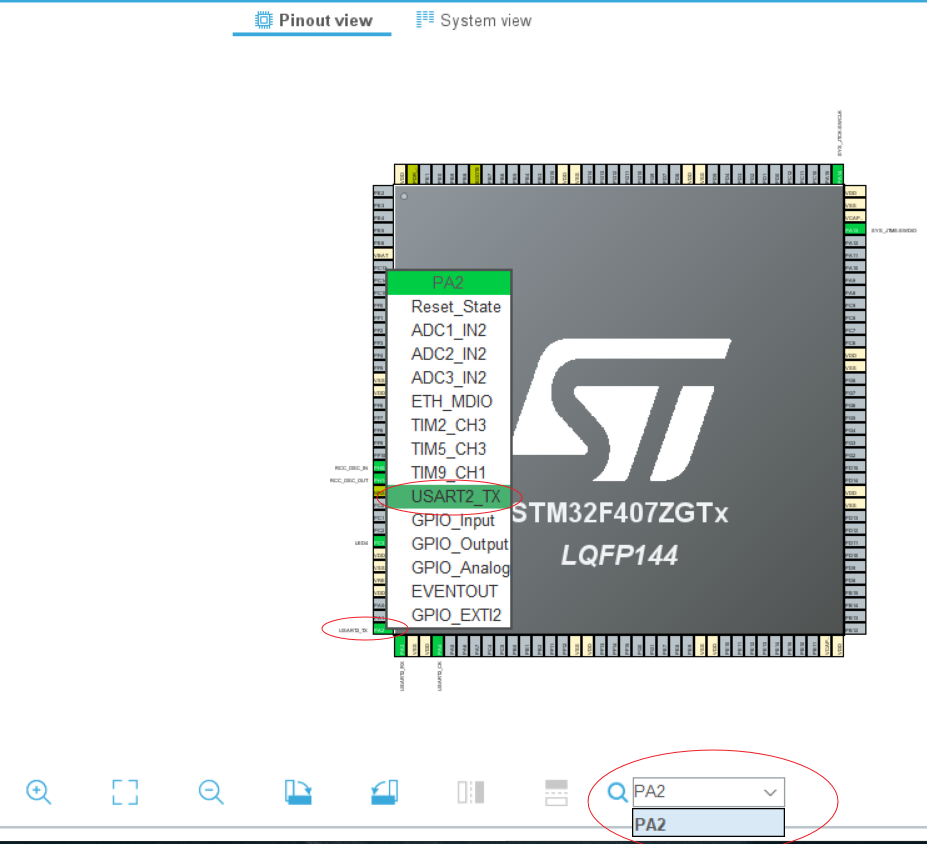Image resolution: width=927 pixels, height=844 pixels.
Task: Click the horizontal split view icon
Action: click(556, 792)
